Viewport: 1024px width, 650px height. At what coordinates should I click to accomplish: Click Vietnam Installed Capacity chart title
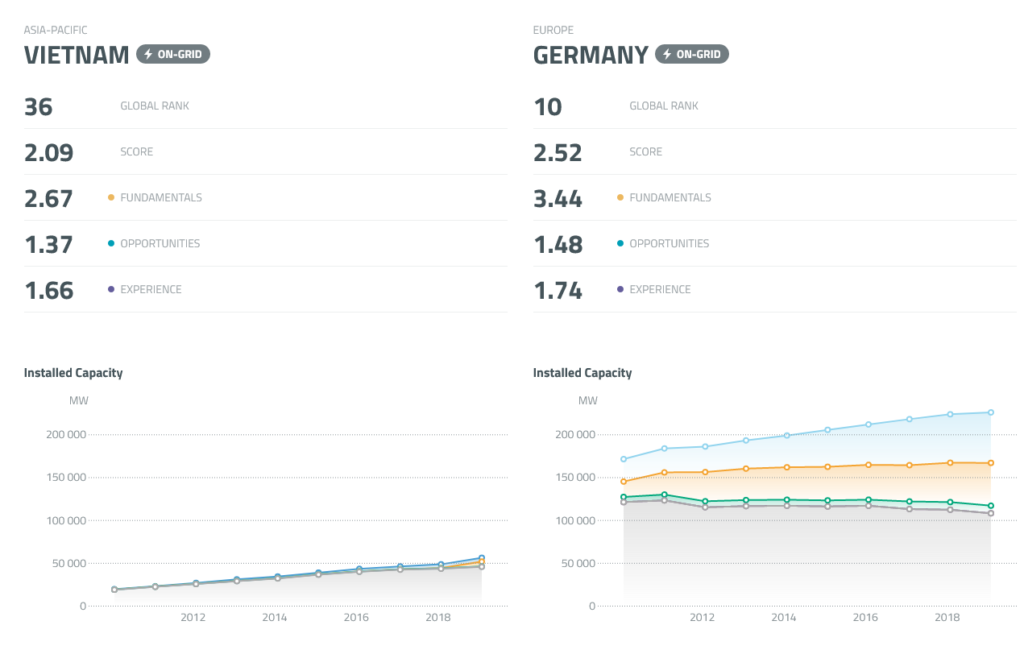click(73, 373)
